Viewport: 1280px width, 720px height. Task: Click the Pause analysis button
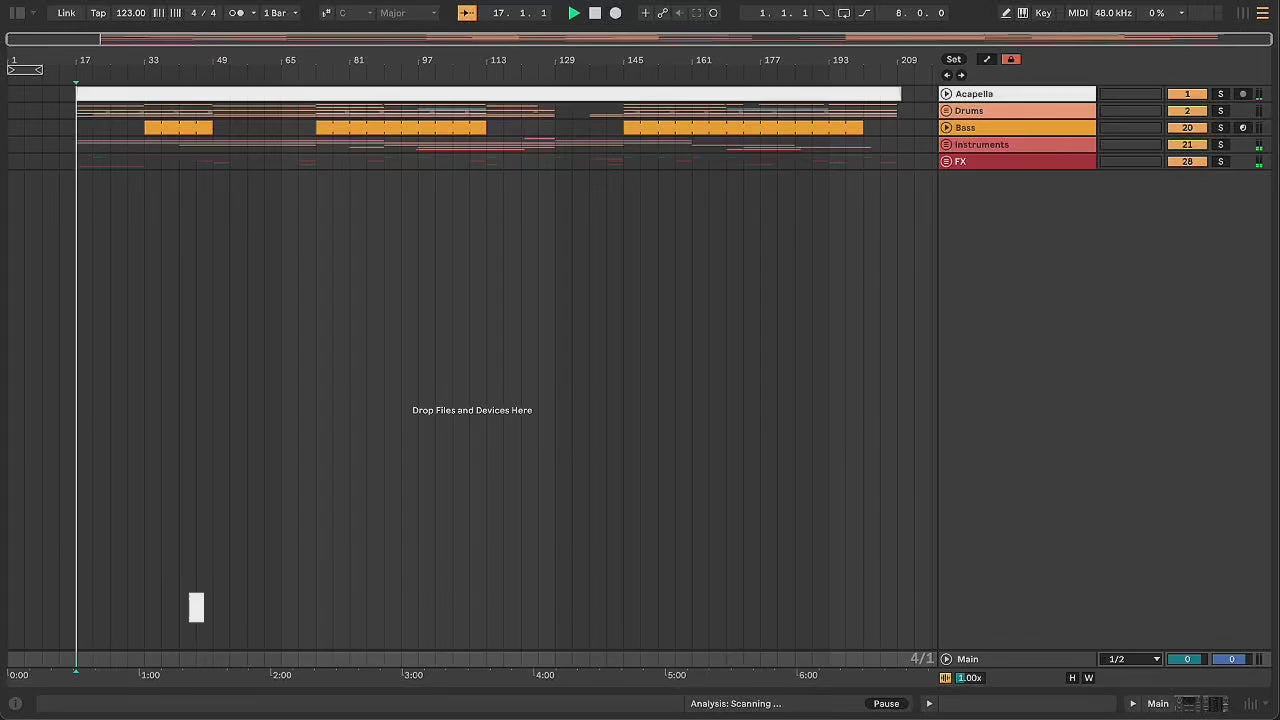886,704
